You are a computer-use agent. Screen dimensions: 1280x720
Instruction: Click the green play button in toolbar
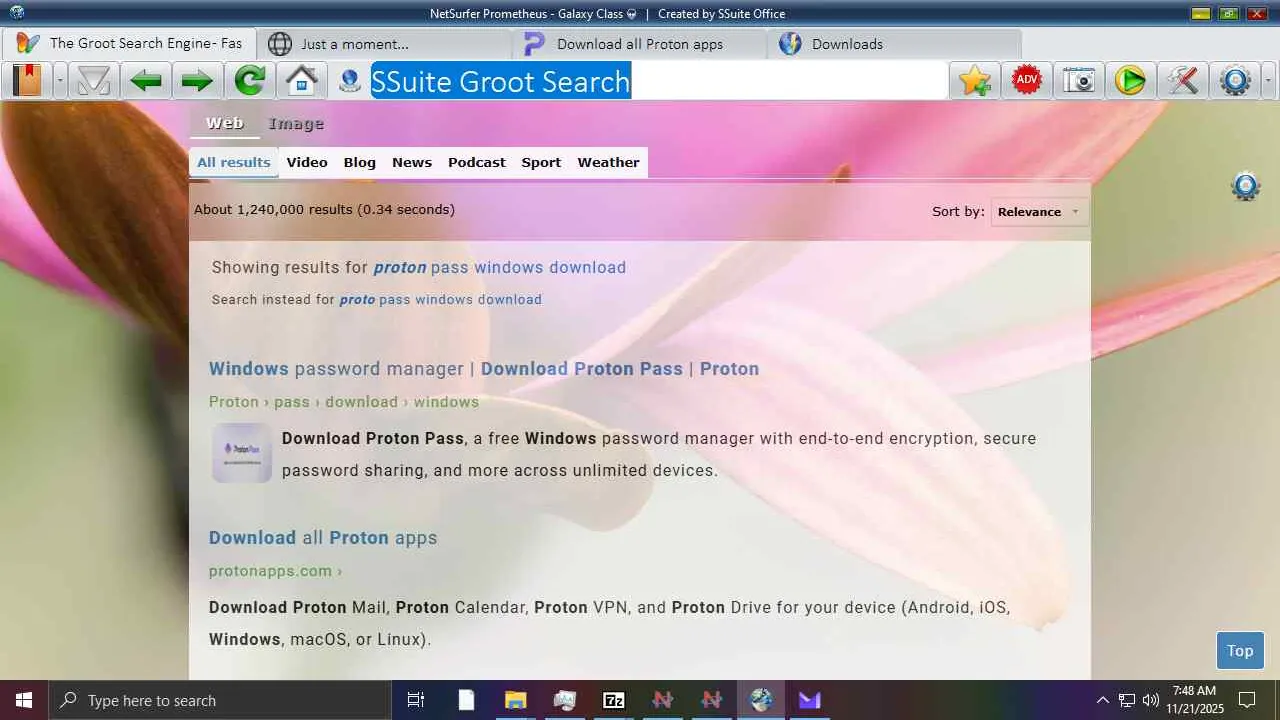coord(1130,80)
